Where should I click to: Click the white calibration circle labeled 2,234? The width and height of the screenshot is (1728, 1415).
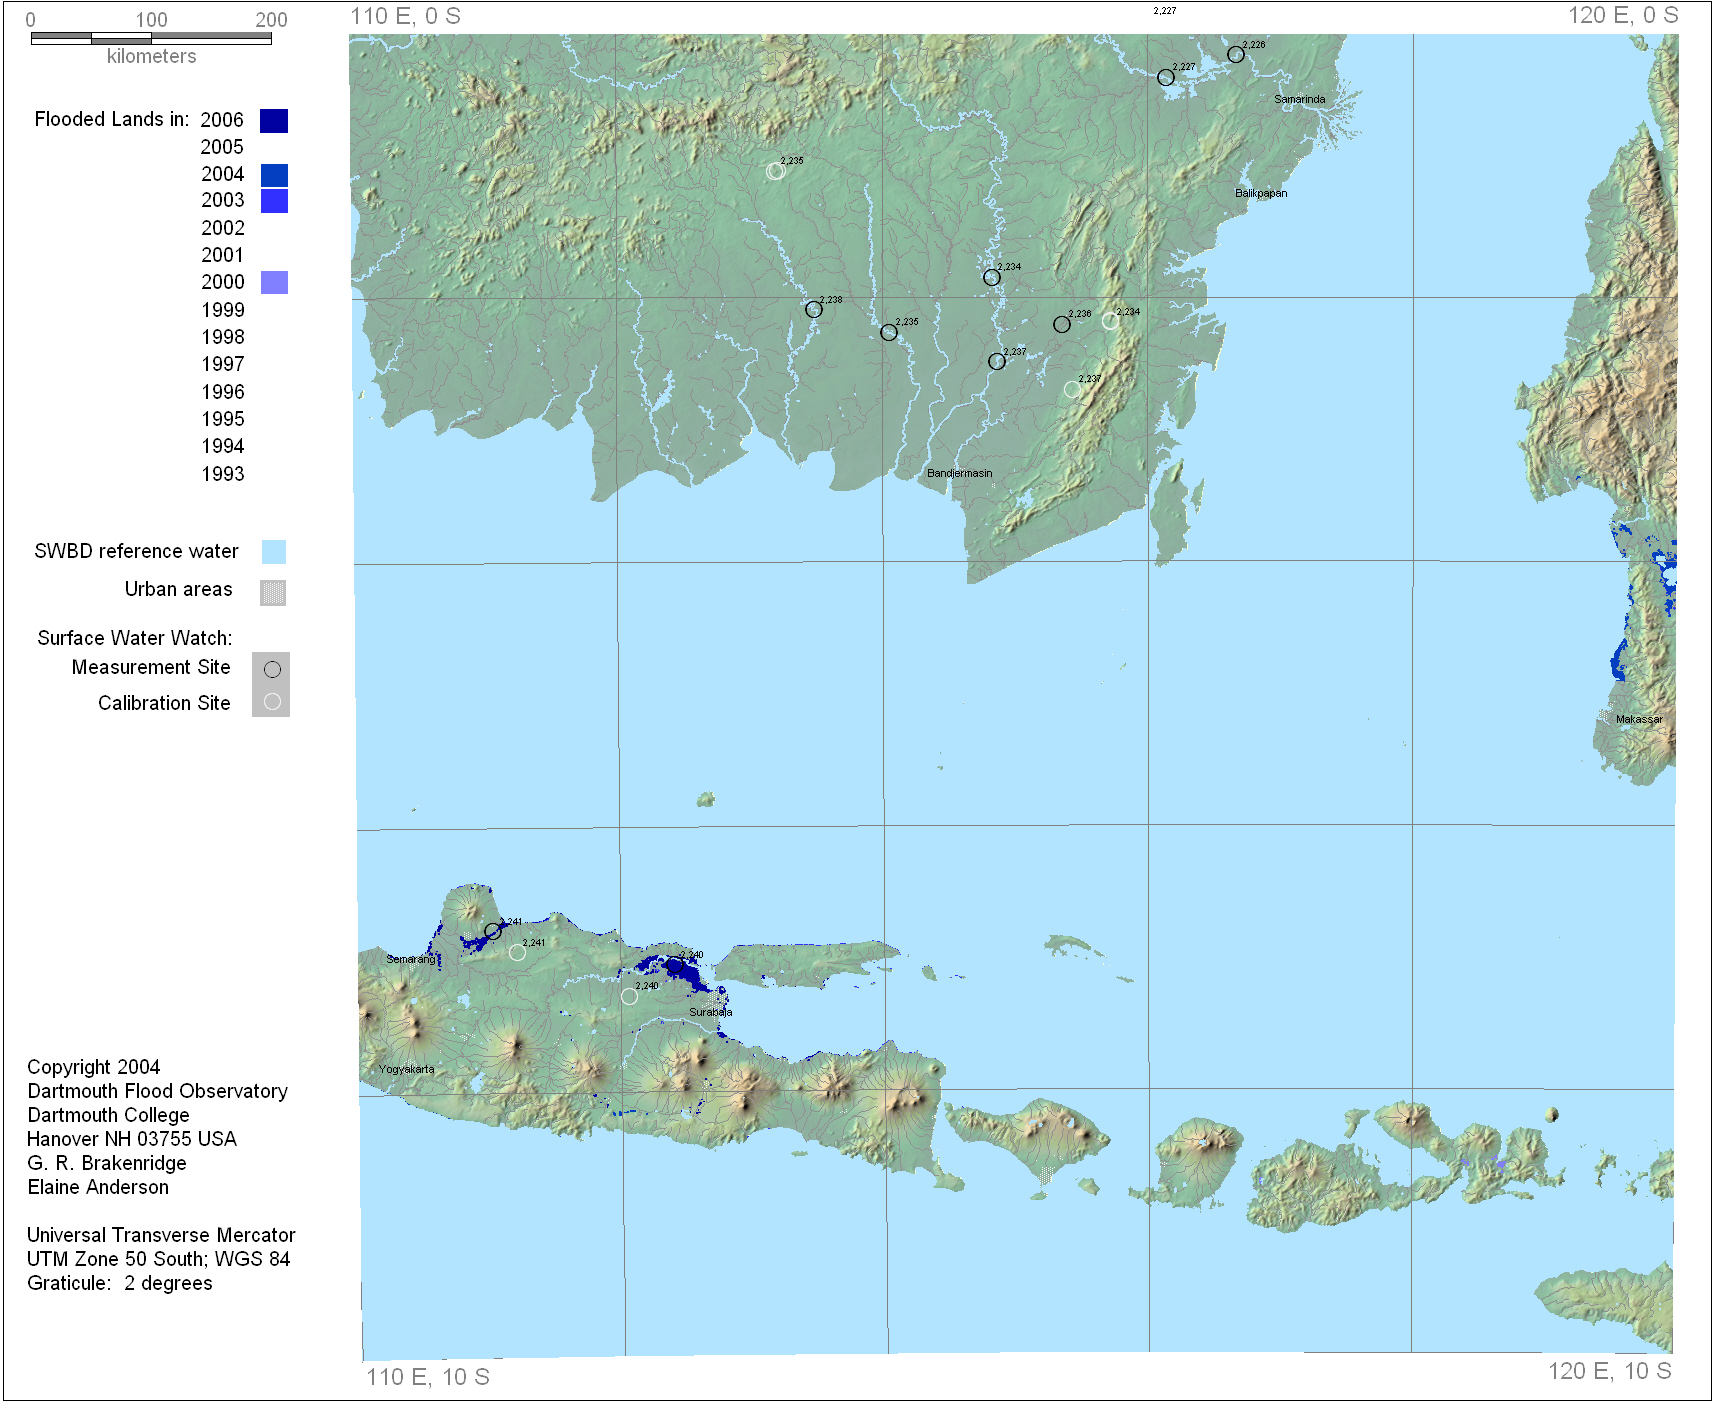(x=1110, y=321)
